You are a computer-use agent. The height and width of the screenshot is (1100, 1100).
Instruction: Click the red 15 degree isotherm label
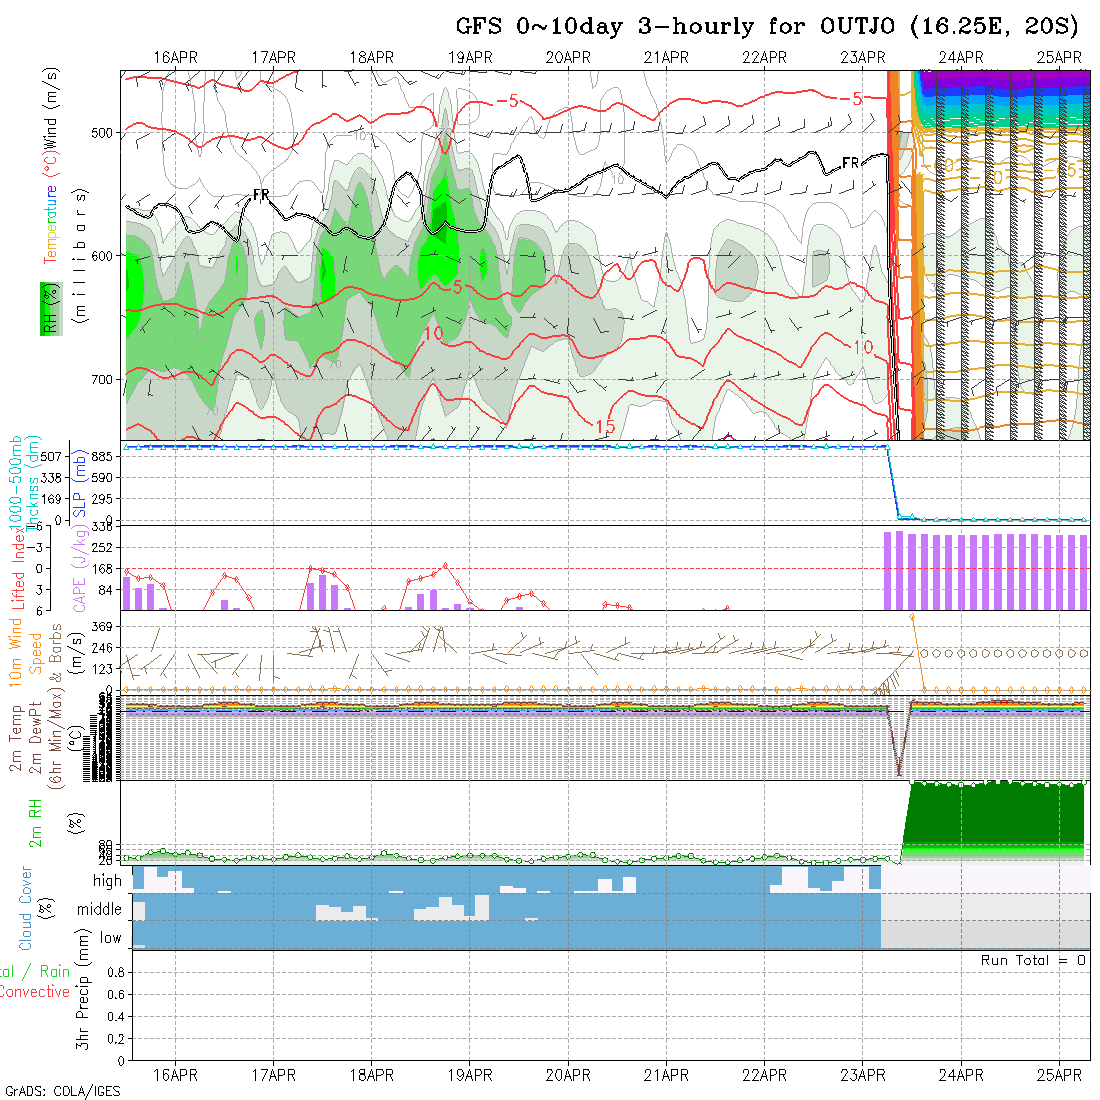tap(605, 426)
